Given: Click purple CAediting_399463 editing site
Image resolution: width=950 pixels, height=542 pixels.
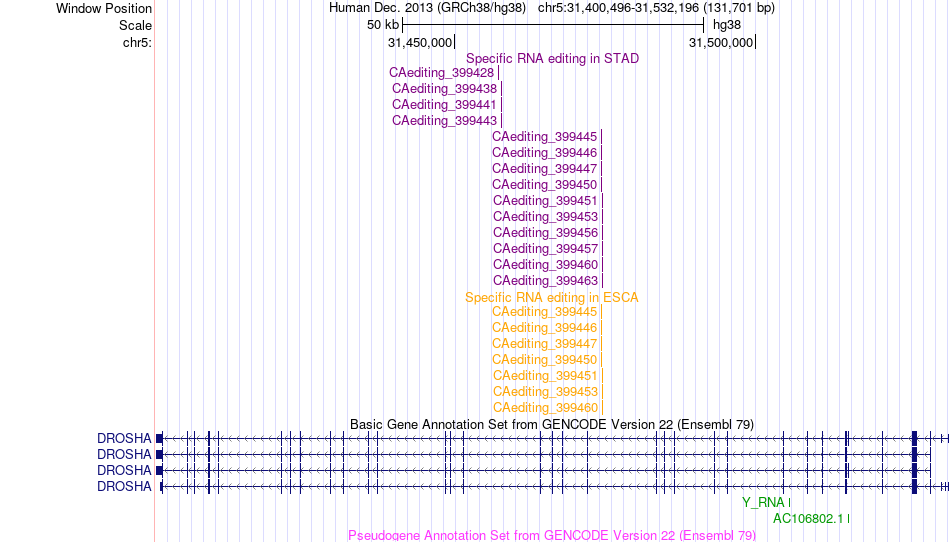Looking at the screenshot, I should pos(545,281).
